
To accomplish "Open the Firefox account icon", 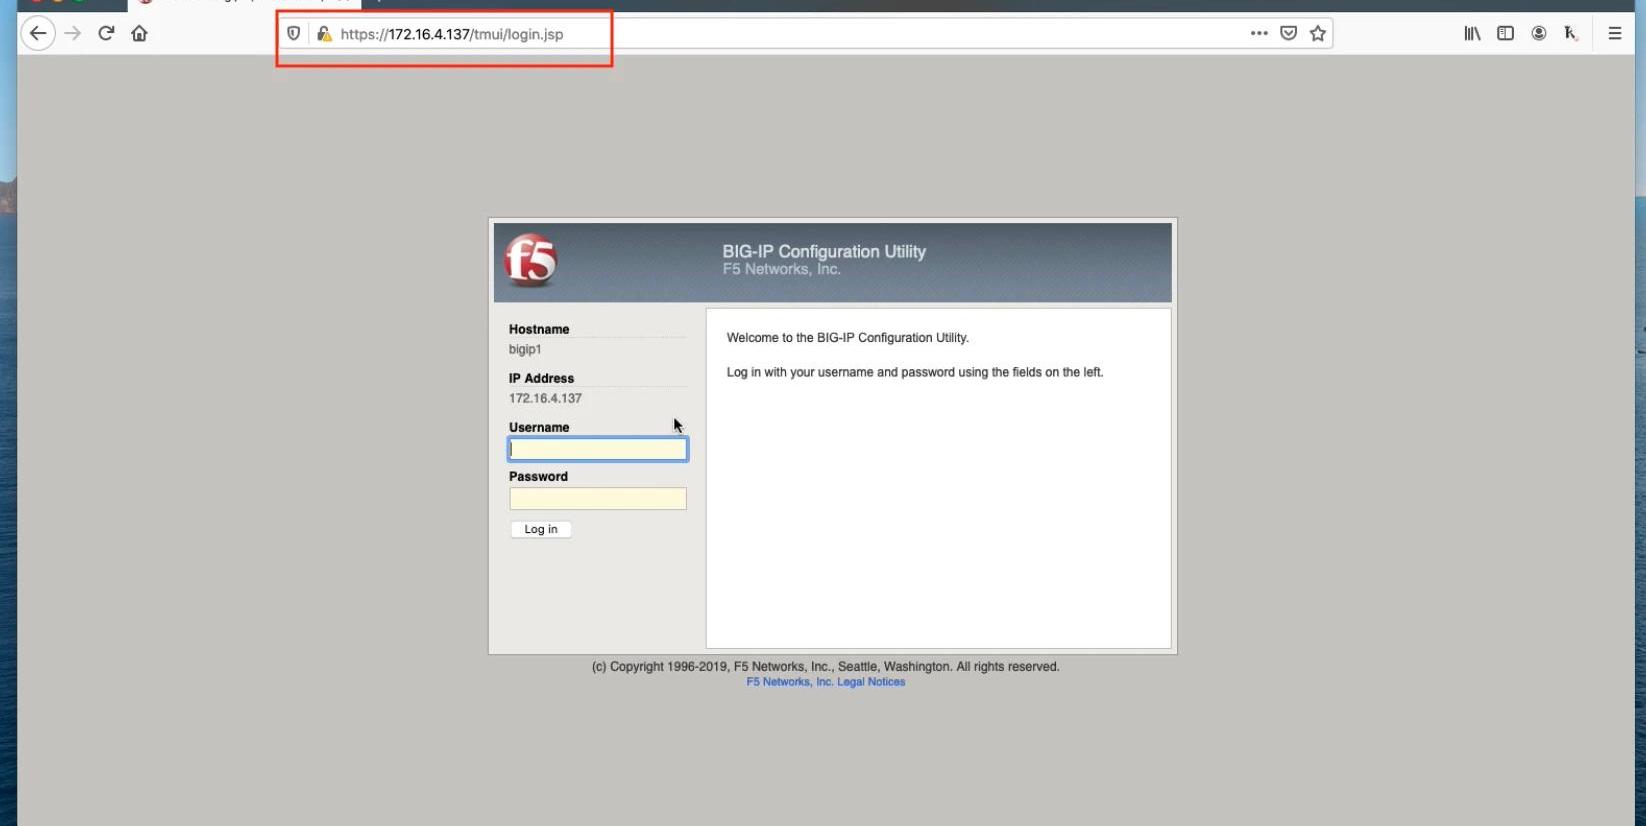I will (x=1539, y=33).
